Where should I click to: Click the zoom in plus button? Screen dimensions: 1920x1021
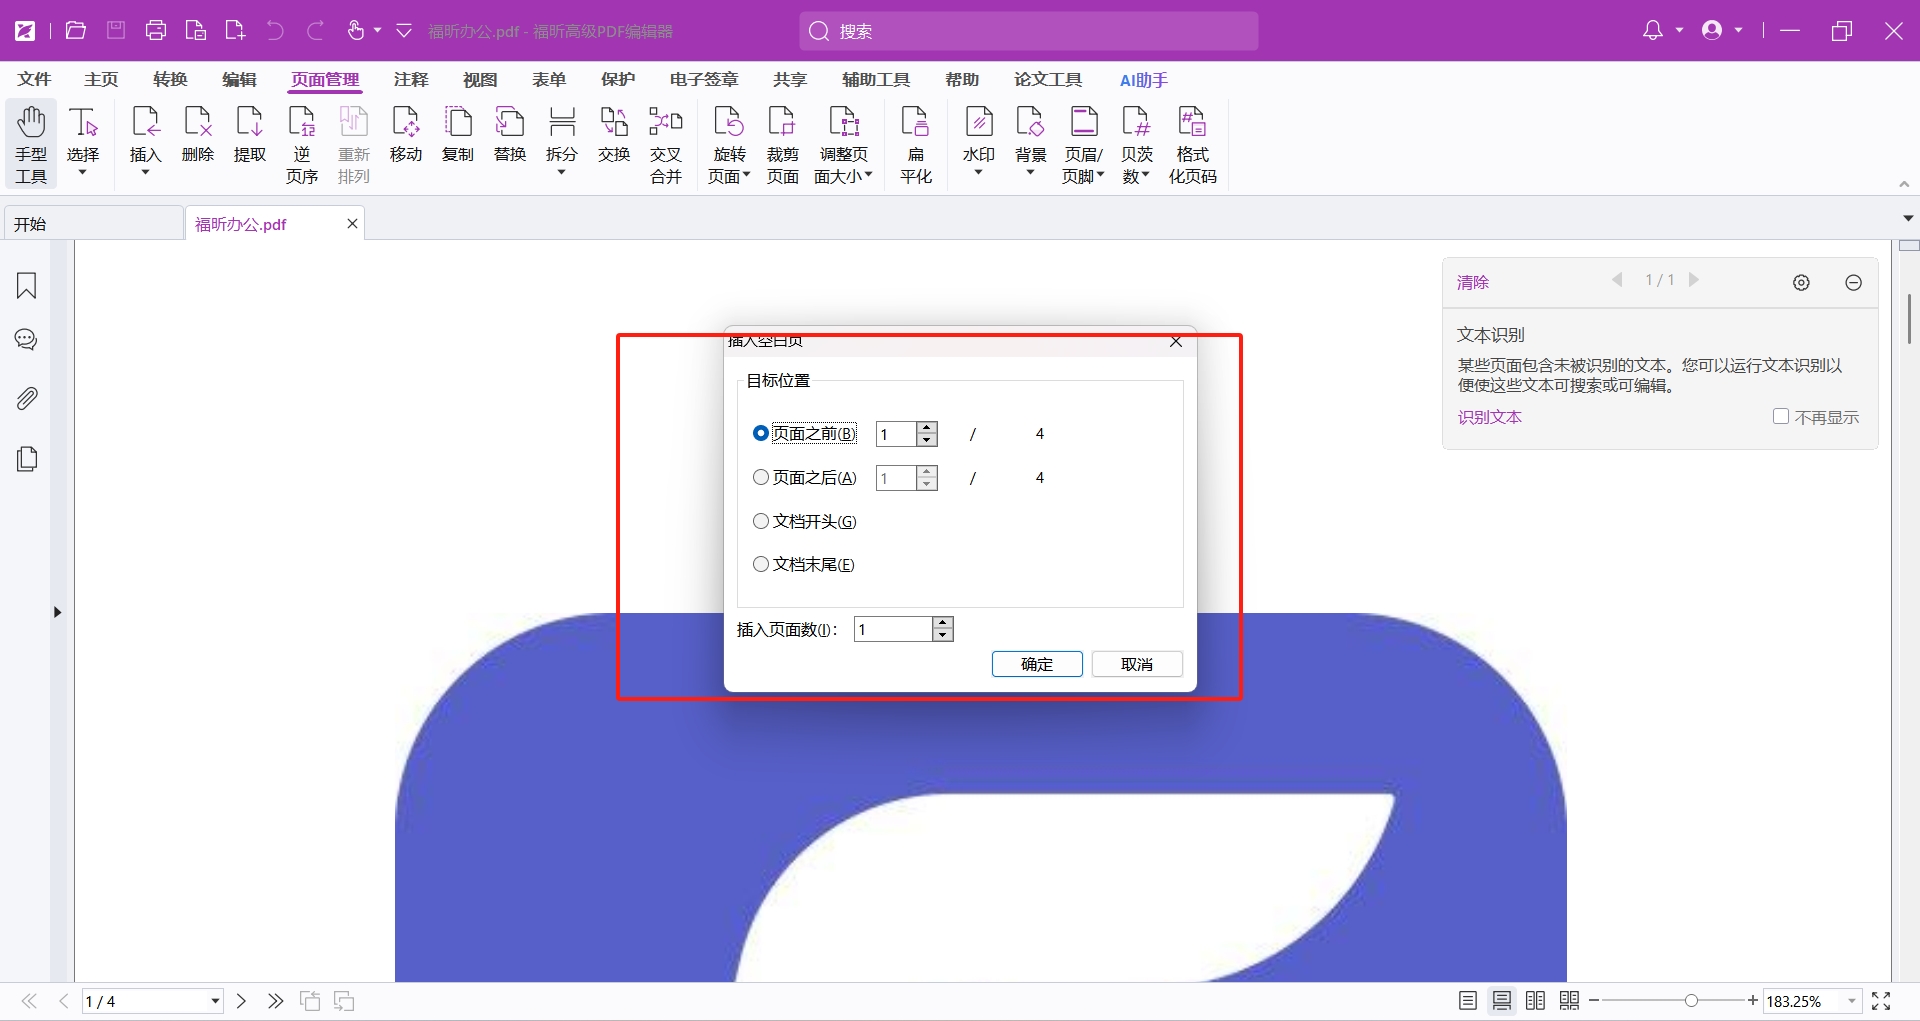1753,1001
